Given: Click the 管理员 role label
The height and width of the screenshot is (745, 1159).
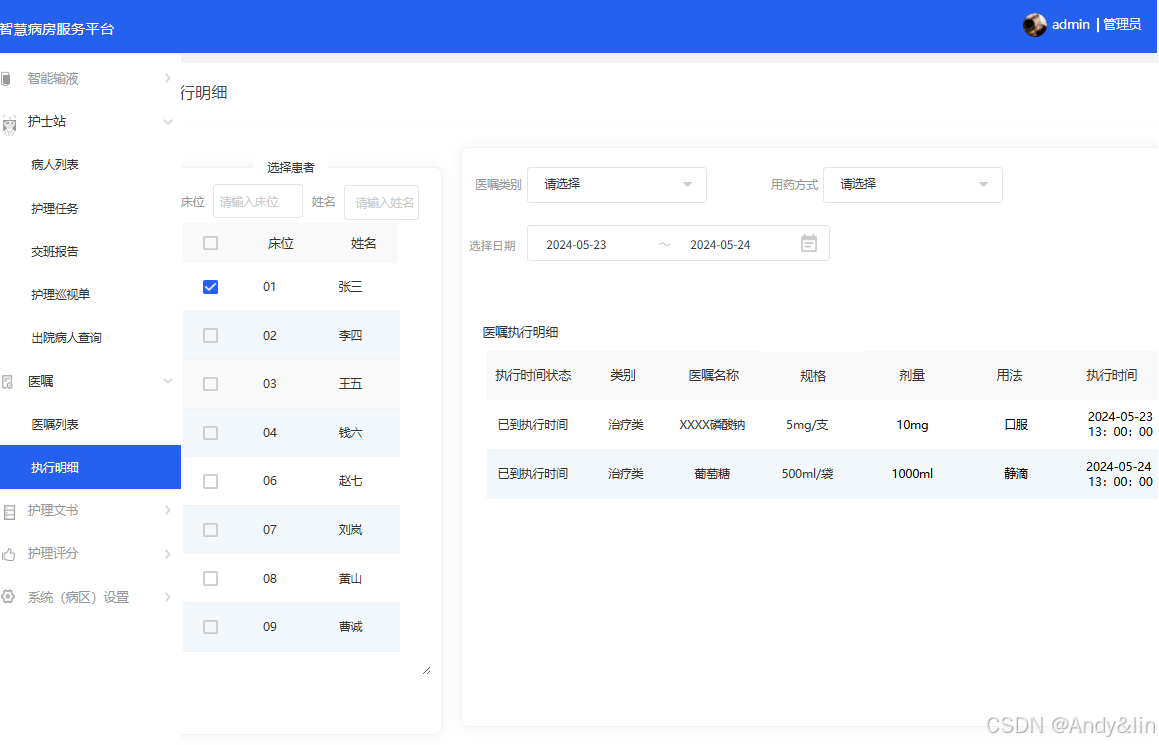Looking at the screenshot, I should [1122, 24].
